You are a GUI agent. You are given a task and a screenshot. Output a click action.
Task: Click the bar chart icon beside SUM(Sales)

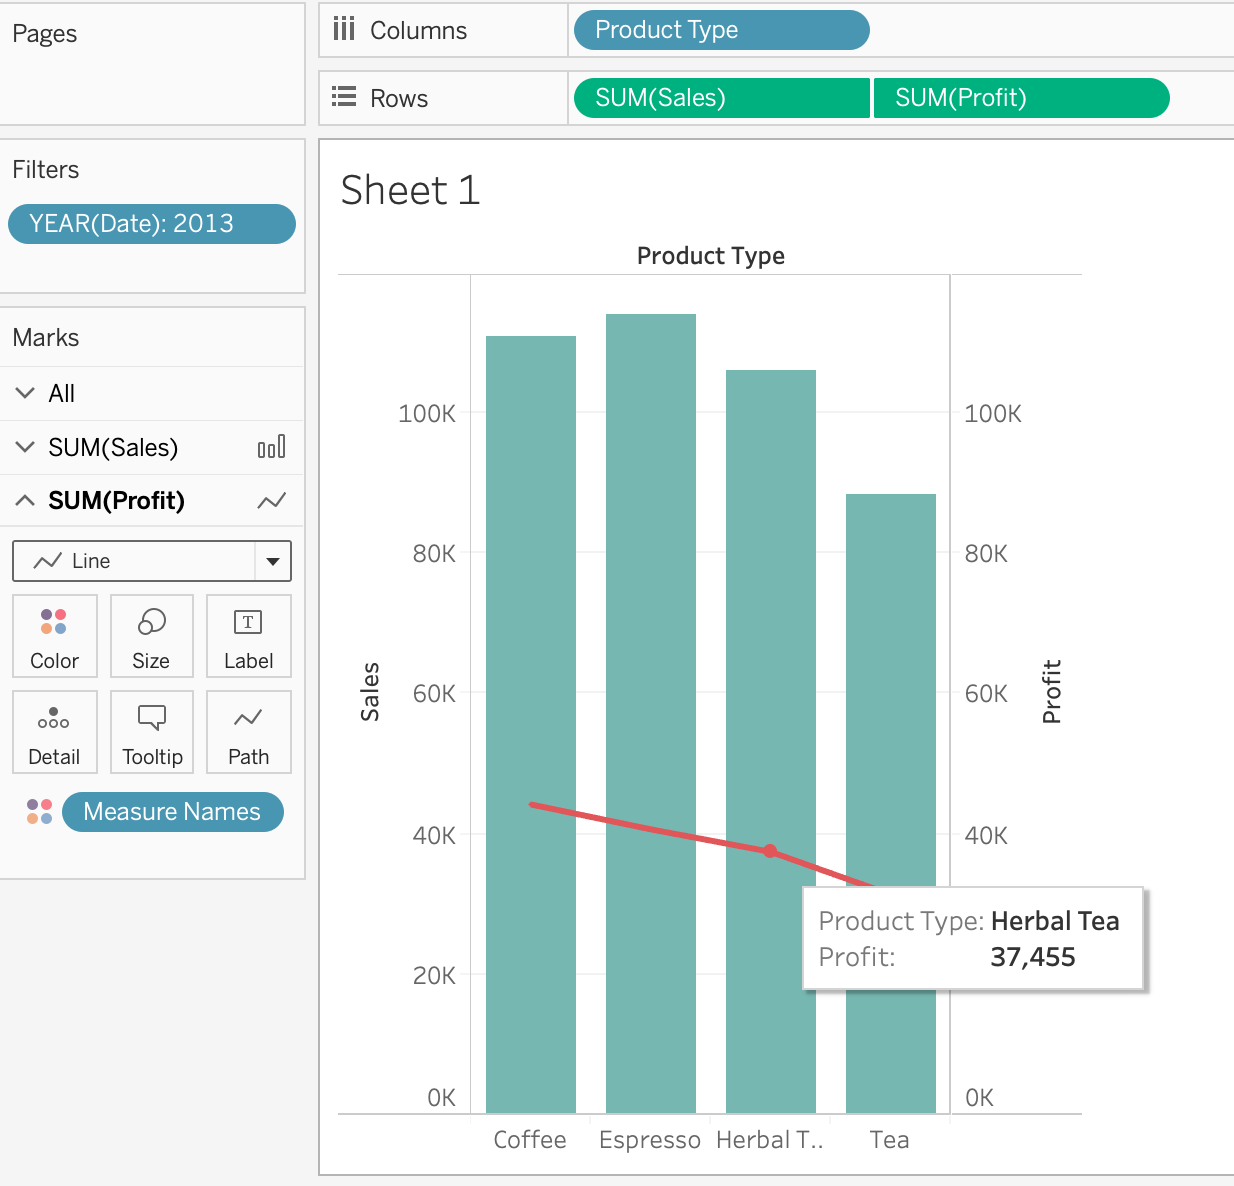271,447
